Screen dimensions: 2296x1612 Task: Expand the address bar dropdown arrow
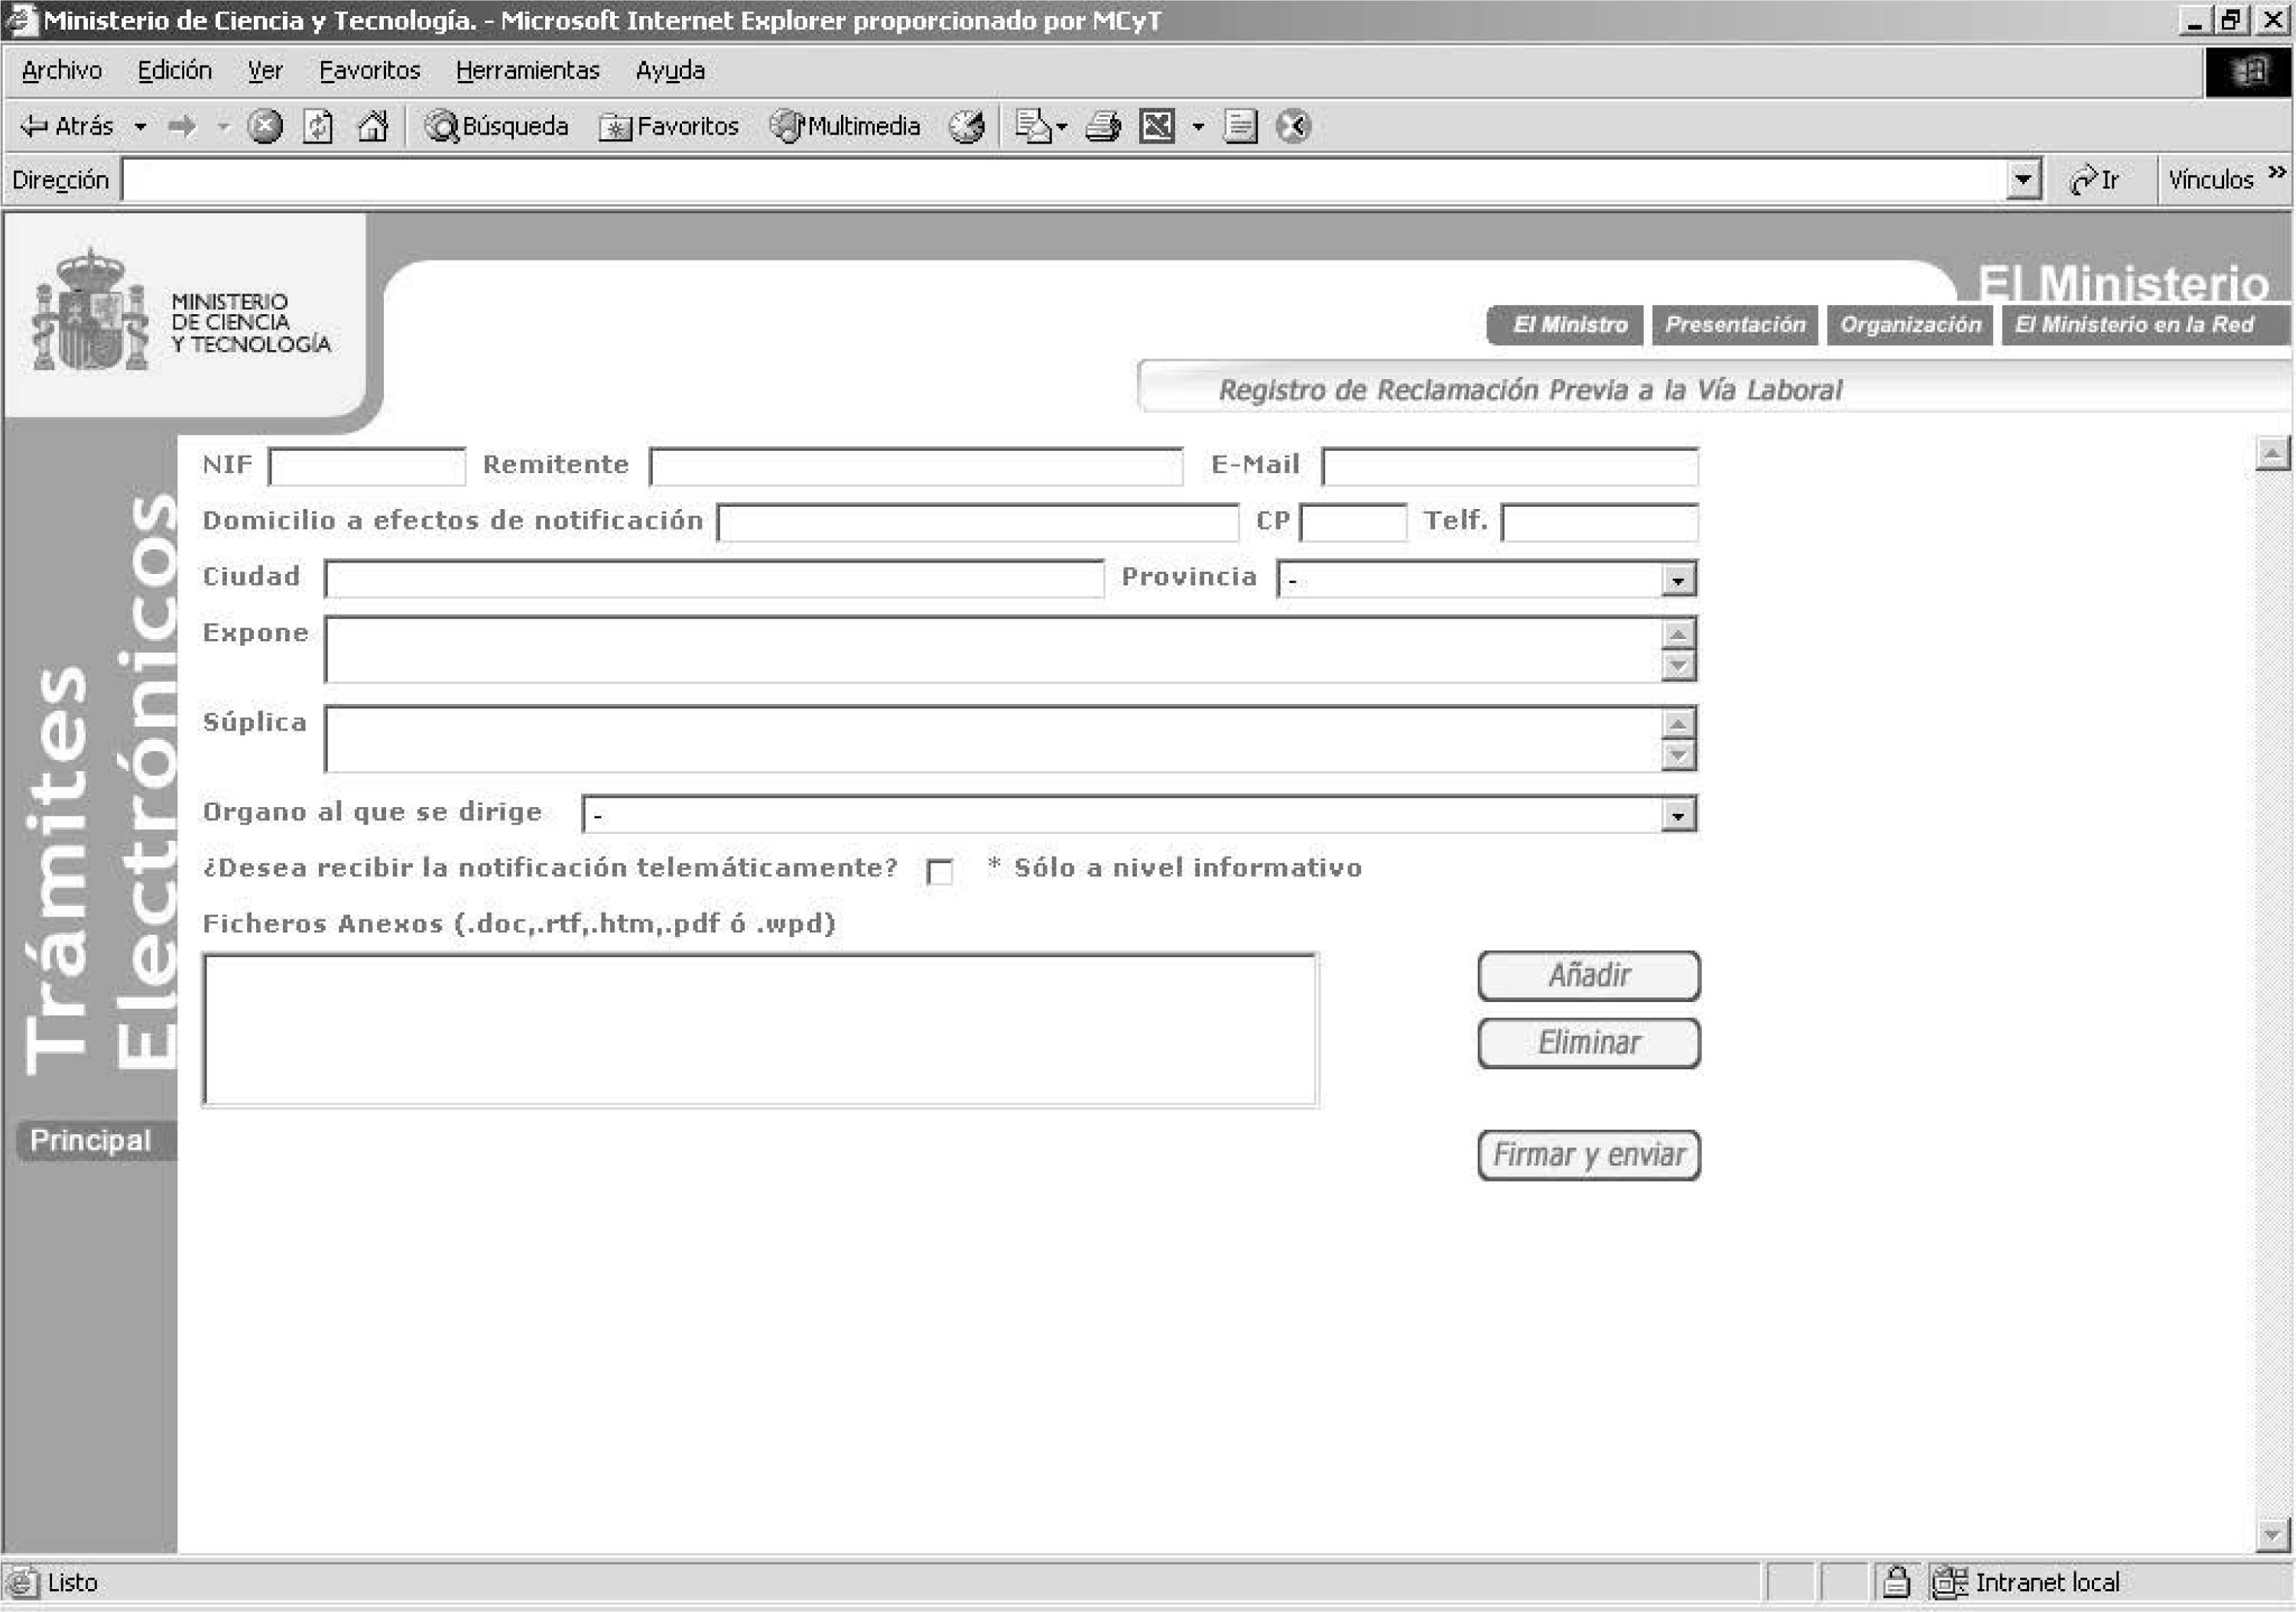(x=2023, y=181)
